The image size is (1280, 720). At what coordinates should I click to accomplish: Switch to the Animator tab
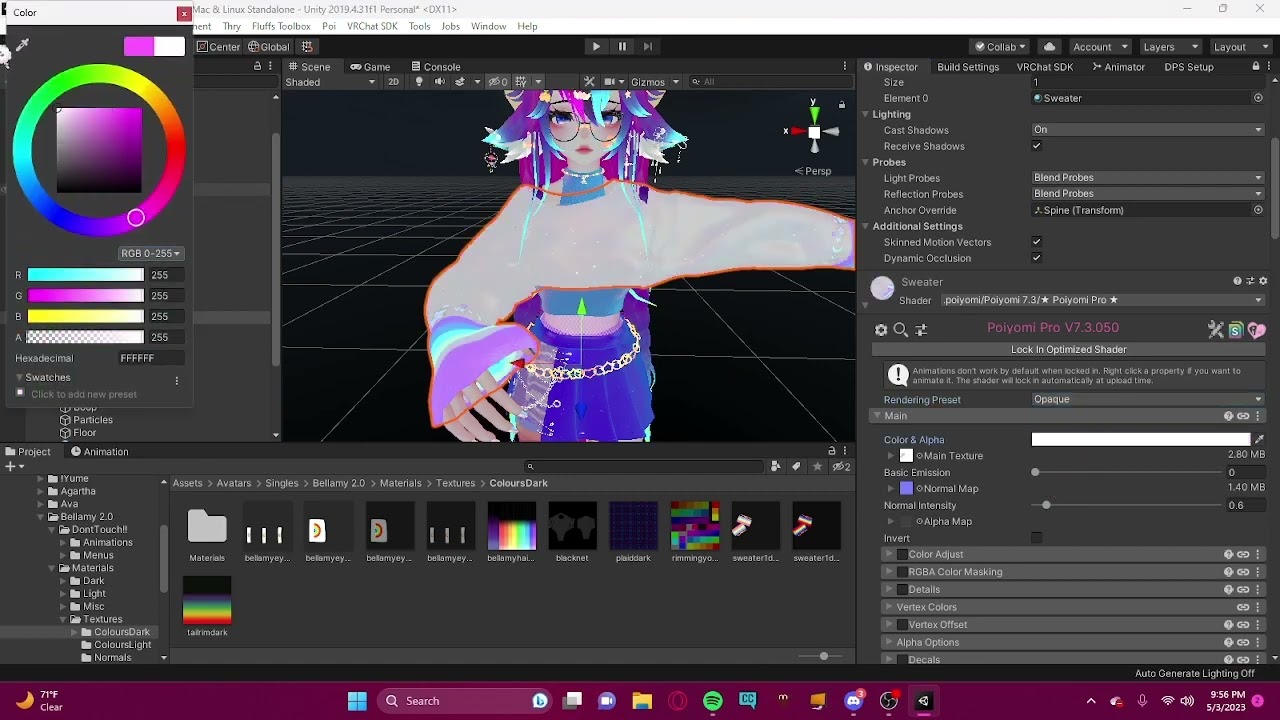click(x=1118, y=67)
